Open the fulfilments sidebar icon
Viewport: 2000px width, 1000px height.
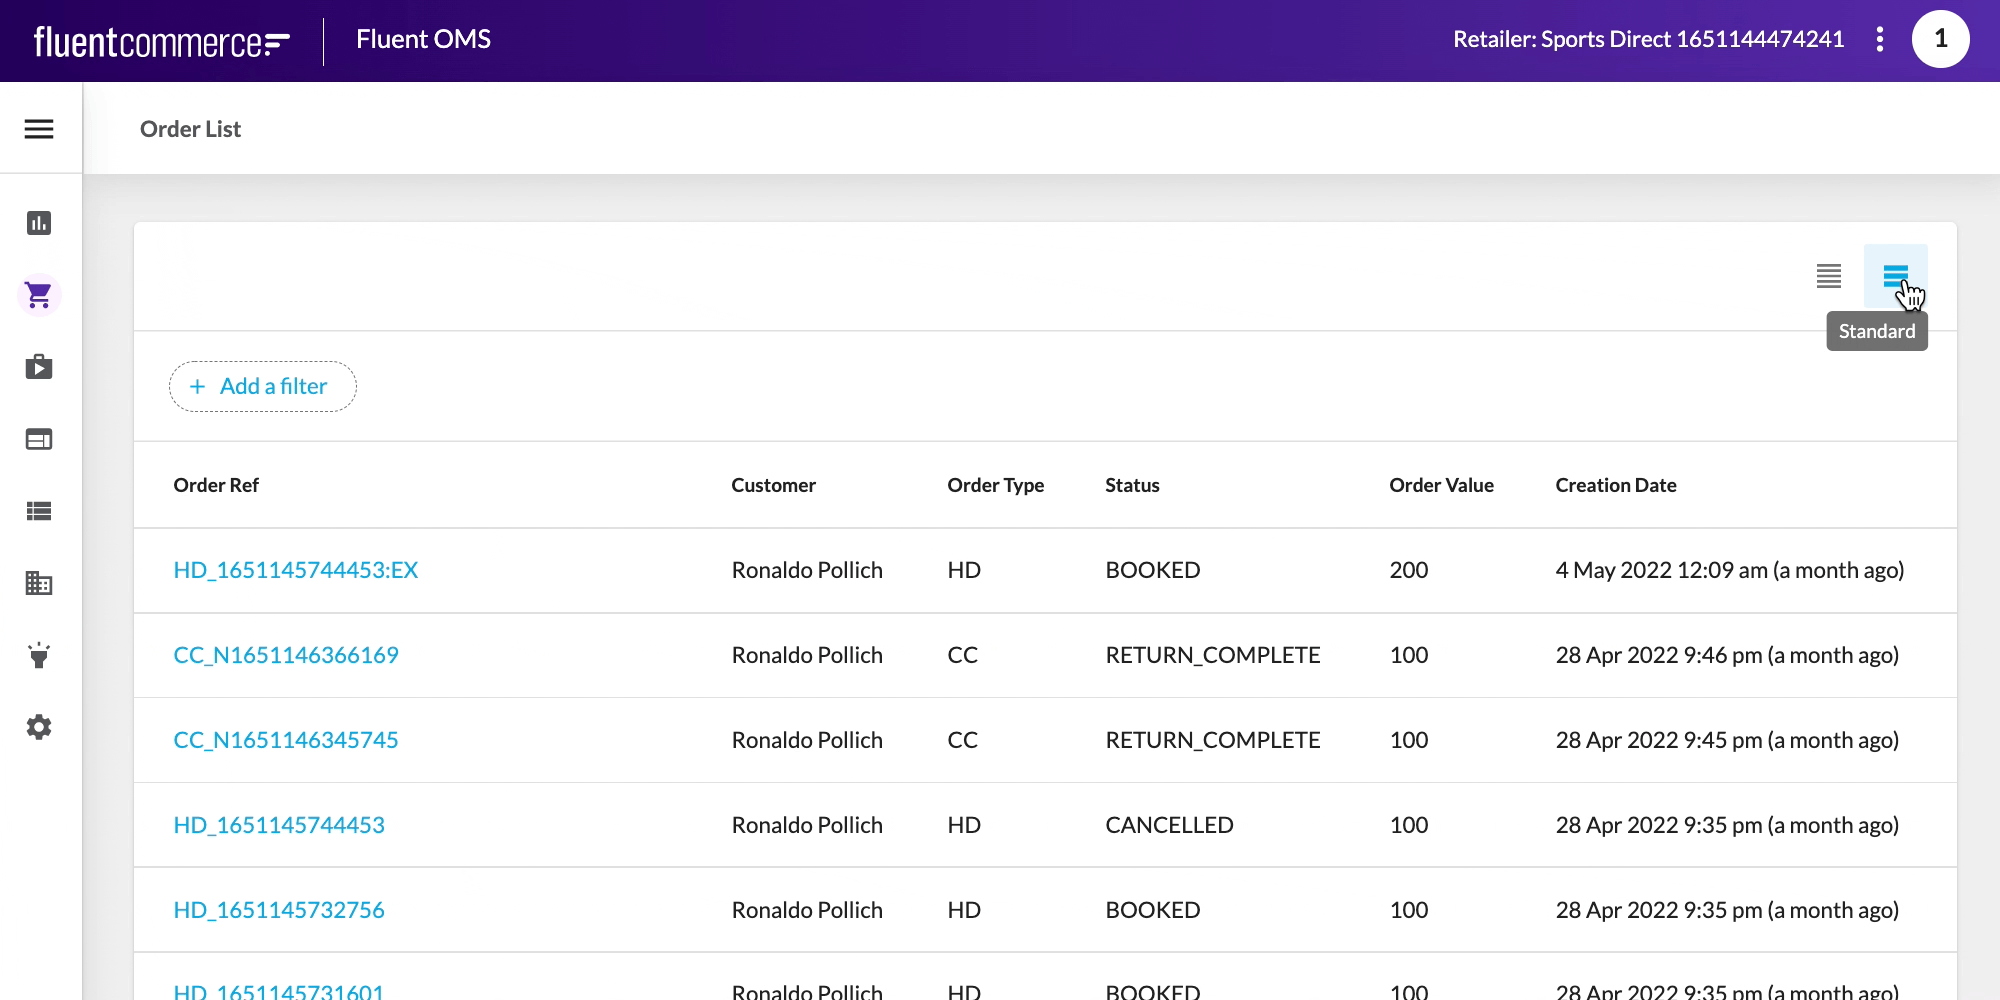[x=39, y=368]
